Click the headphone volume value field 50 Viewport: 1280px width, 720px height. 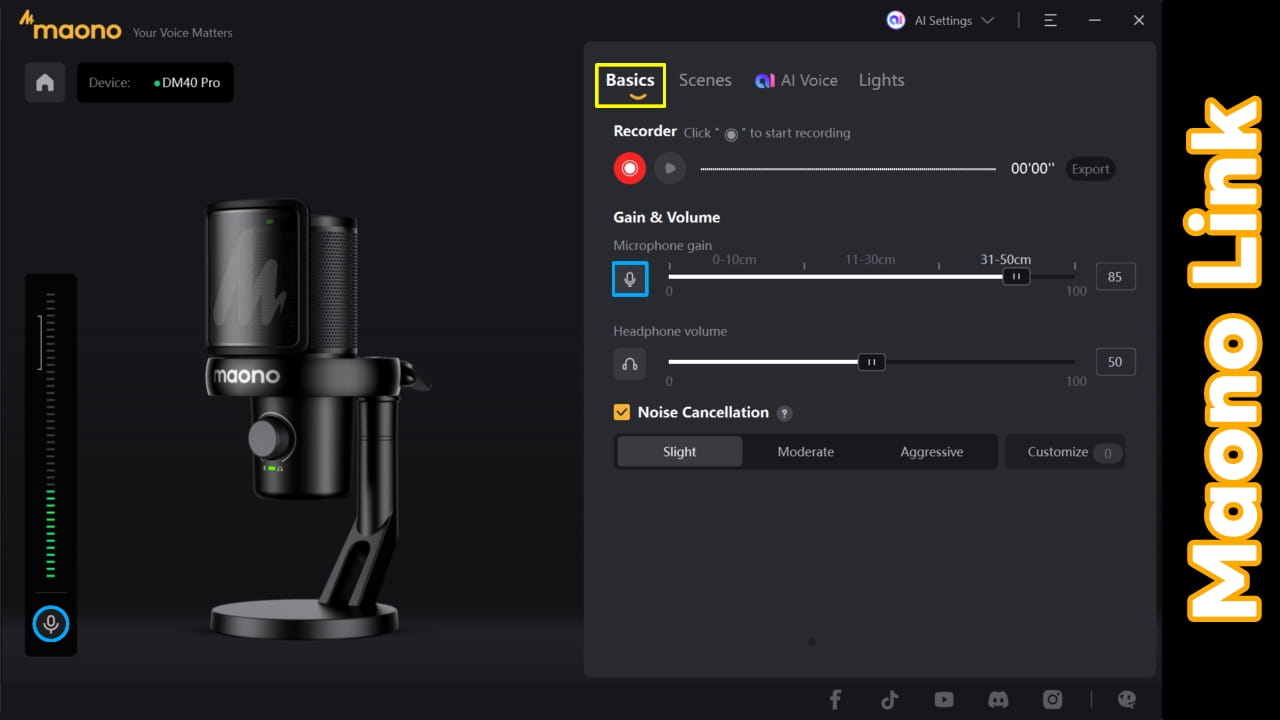coord(1115,362)
